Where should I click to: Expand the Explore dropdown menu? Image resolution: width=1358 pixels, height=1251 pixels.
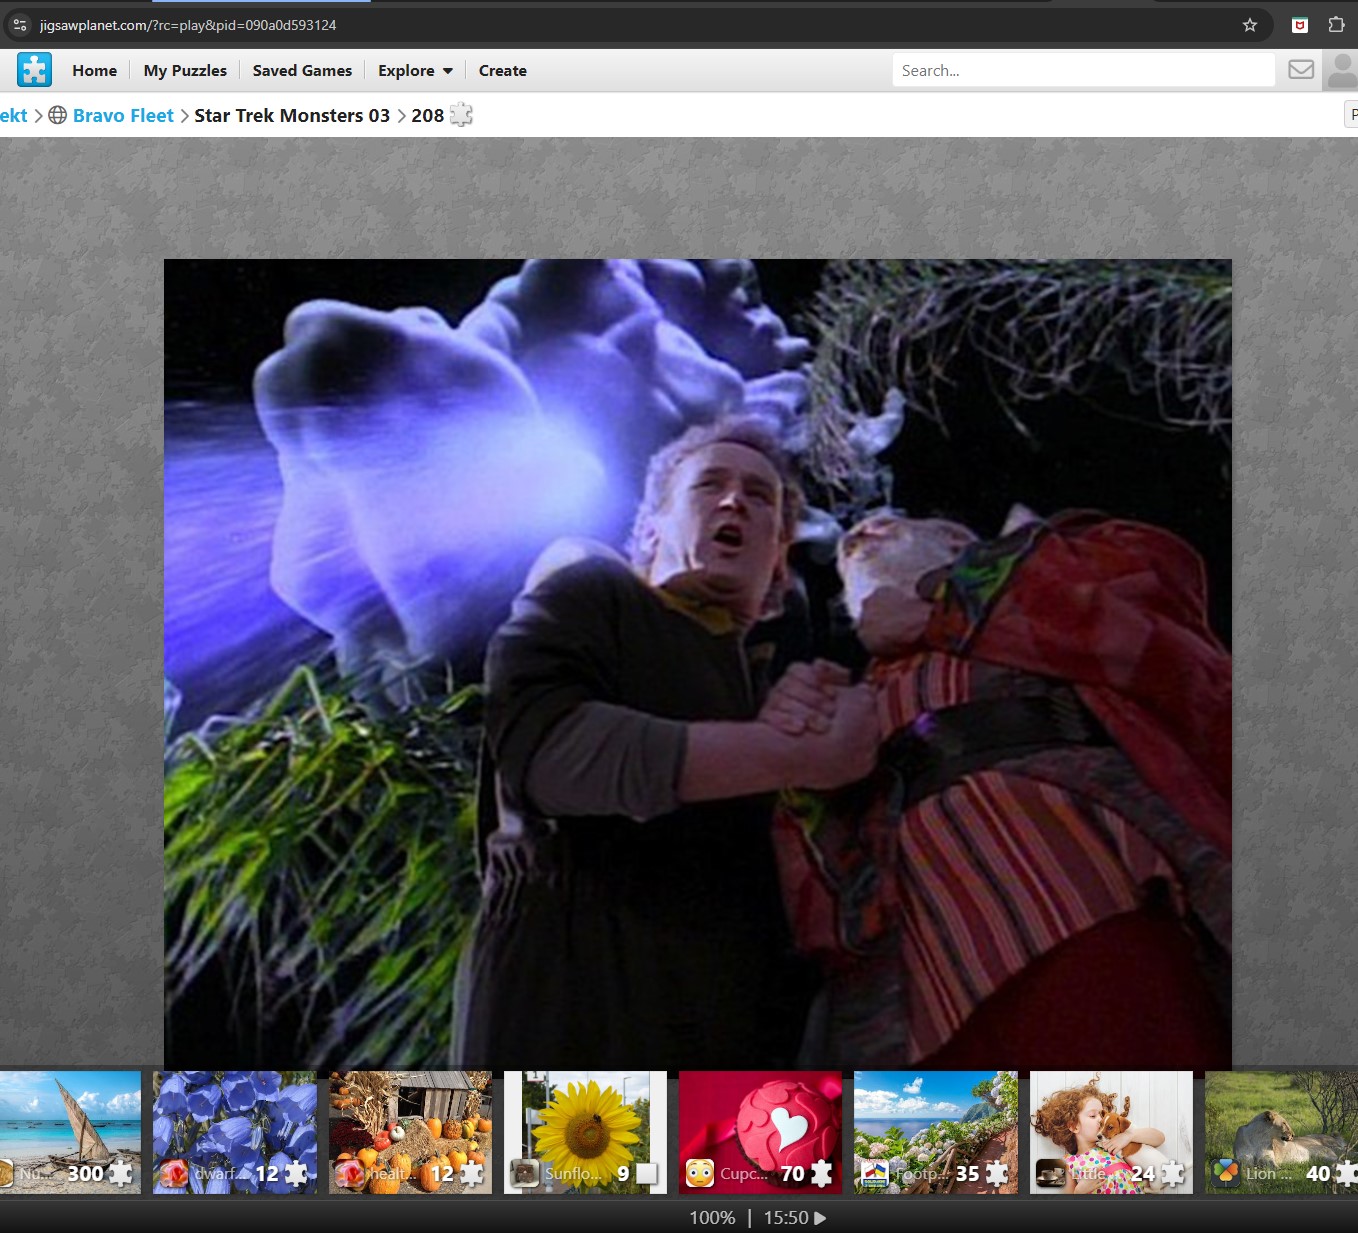point(415,71)
